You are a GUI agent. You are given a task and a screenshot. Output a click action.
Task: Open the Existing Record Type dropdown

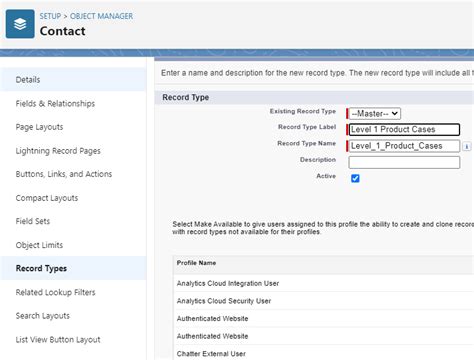click(375, 114)
